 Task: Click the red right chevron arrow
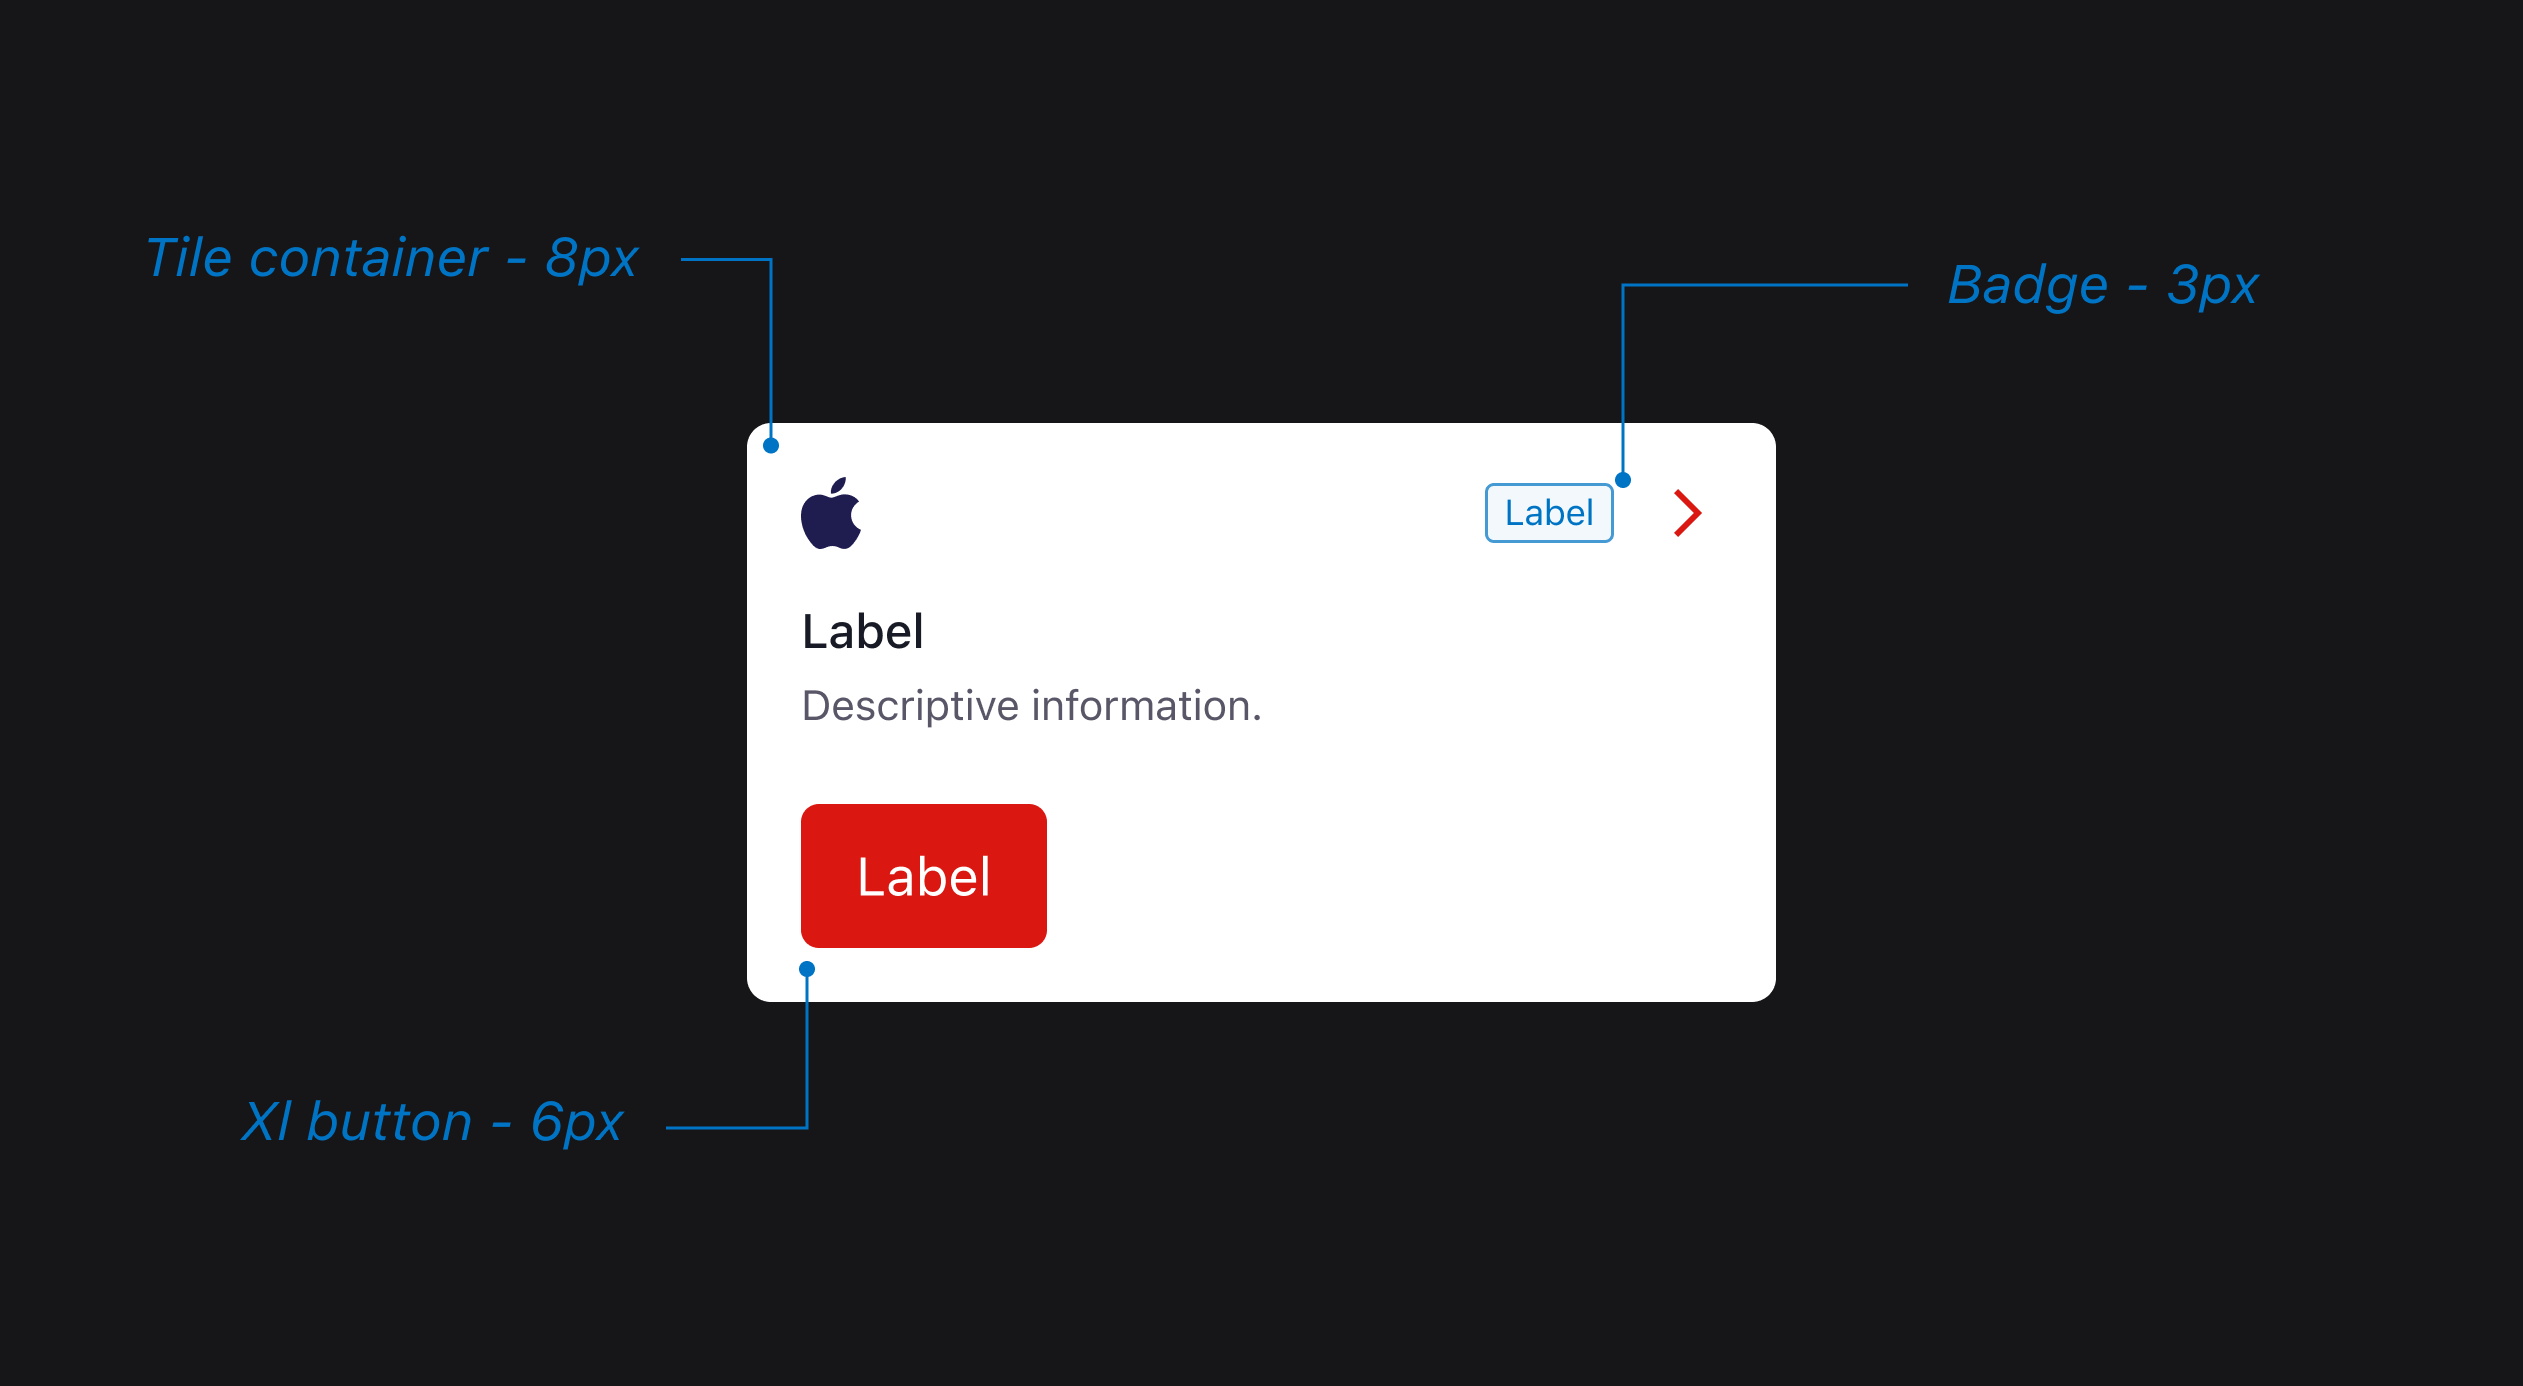(1687, 513)
